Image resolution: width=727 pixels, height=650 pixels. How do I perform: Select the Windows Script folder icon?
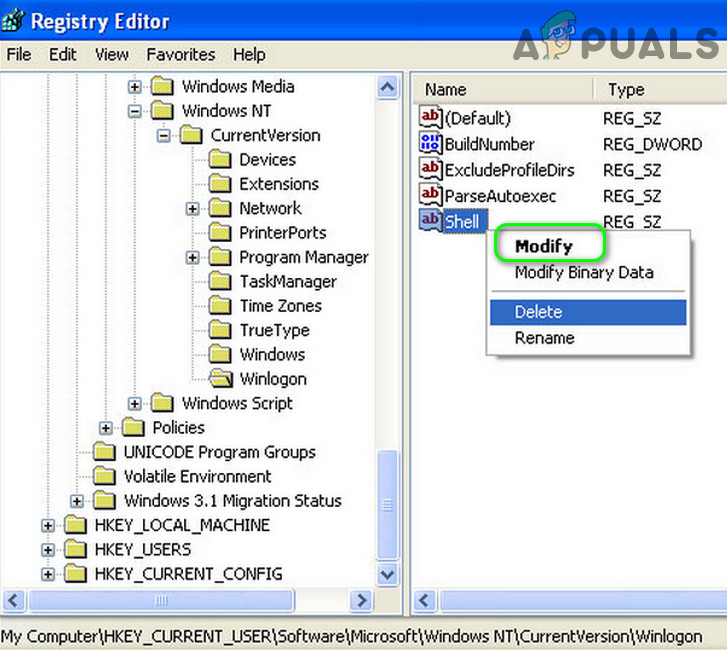click(x=163, y=403)
